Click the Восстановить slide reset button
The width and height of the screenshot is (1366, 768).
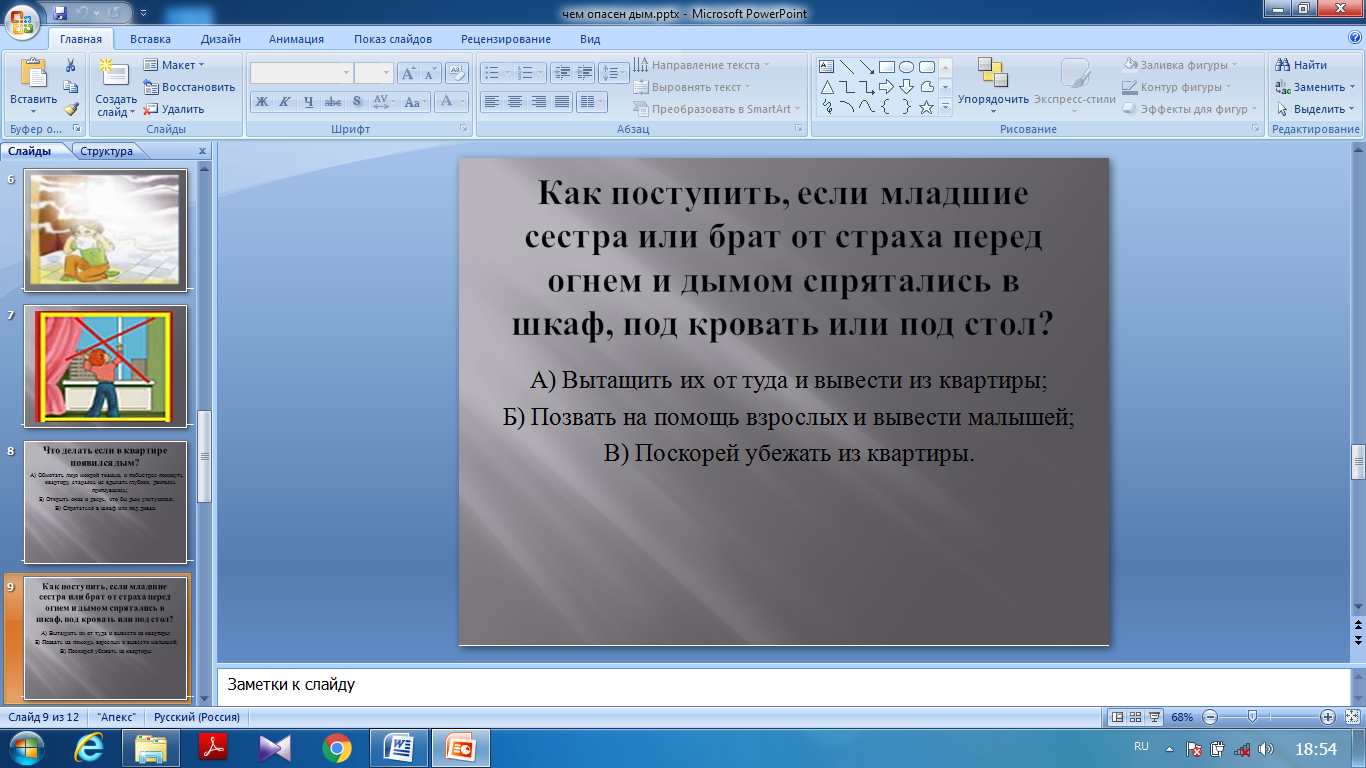coord(189,87)
